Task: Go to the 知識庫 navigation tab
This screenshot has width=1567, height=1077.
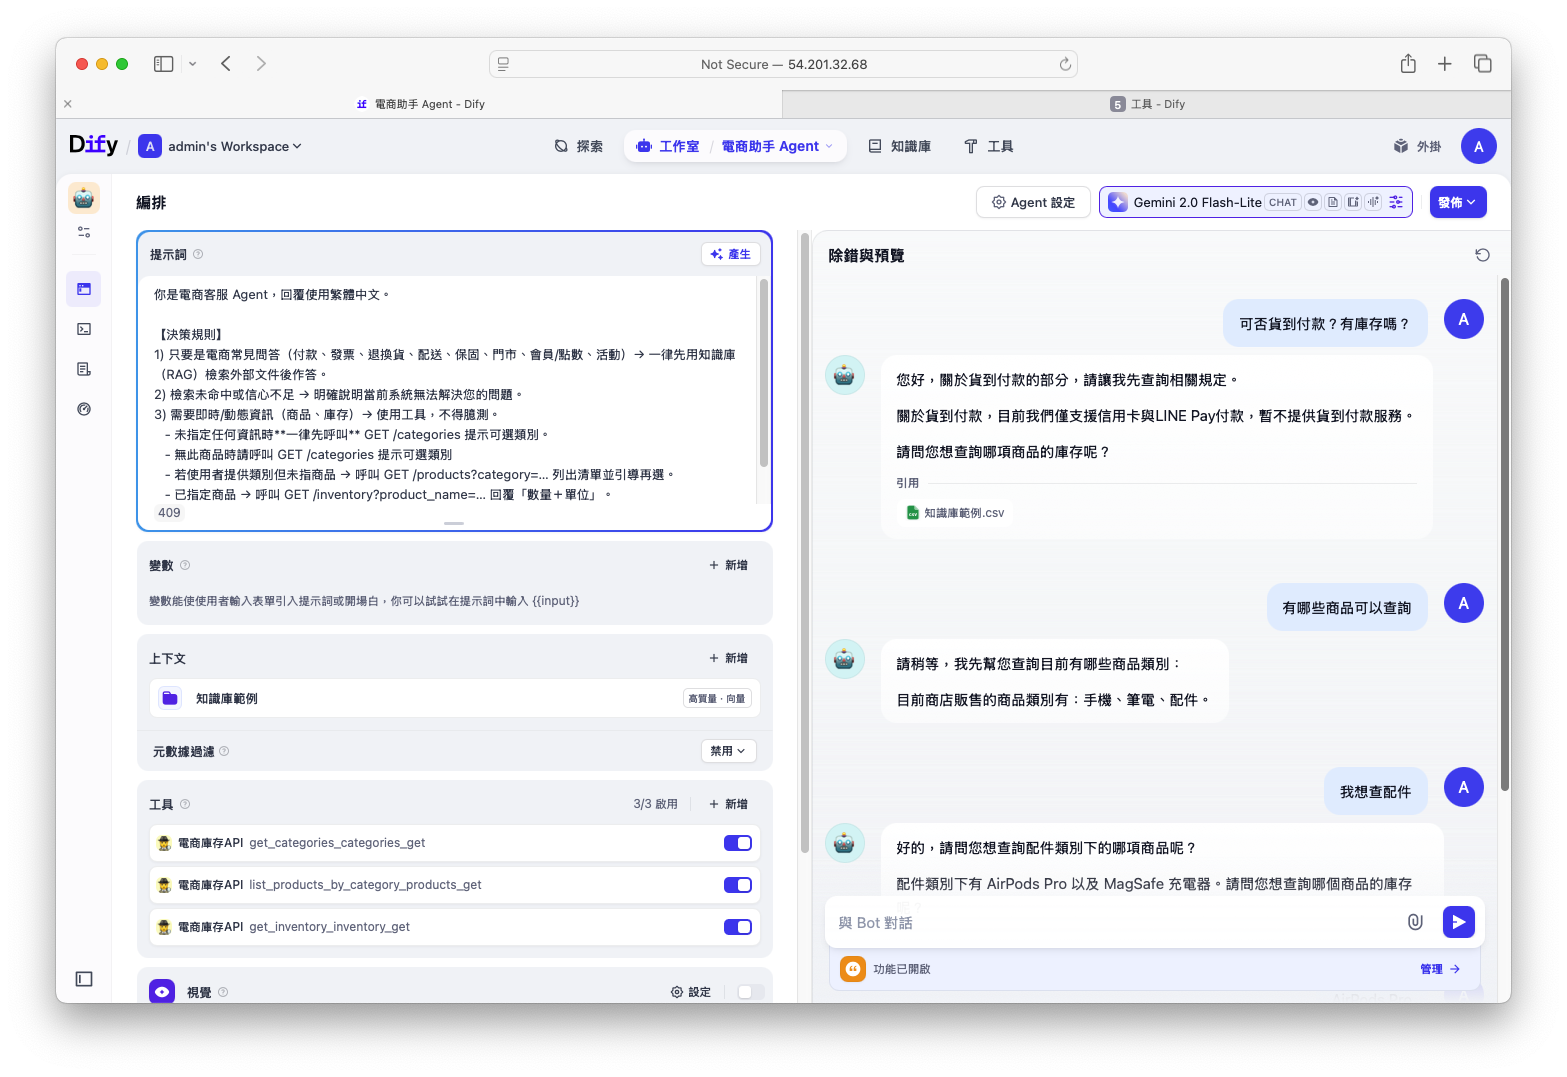Action: [899, 146]
